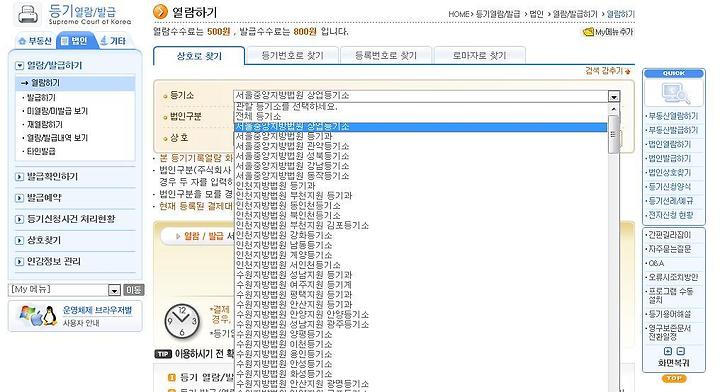This screenshot has height=392, width=720.
Task: Click the minus zoom-out icon above 화면복귀
Action: (681, 351)
